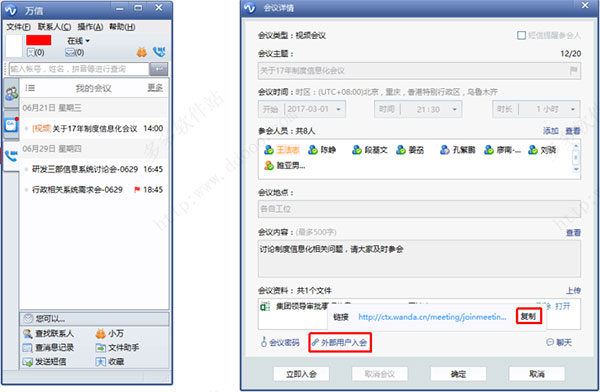Click the Excel file attachment icon

point(265,307)
